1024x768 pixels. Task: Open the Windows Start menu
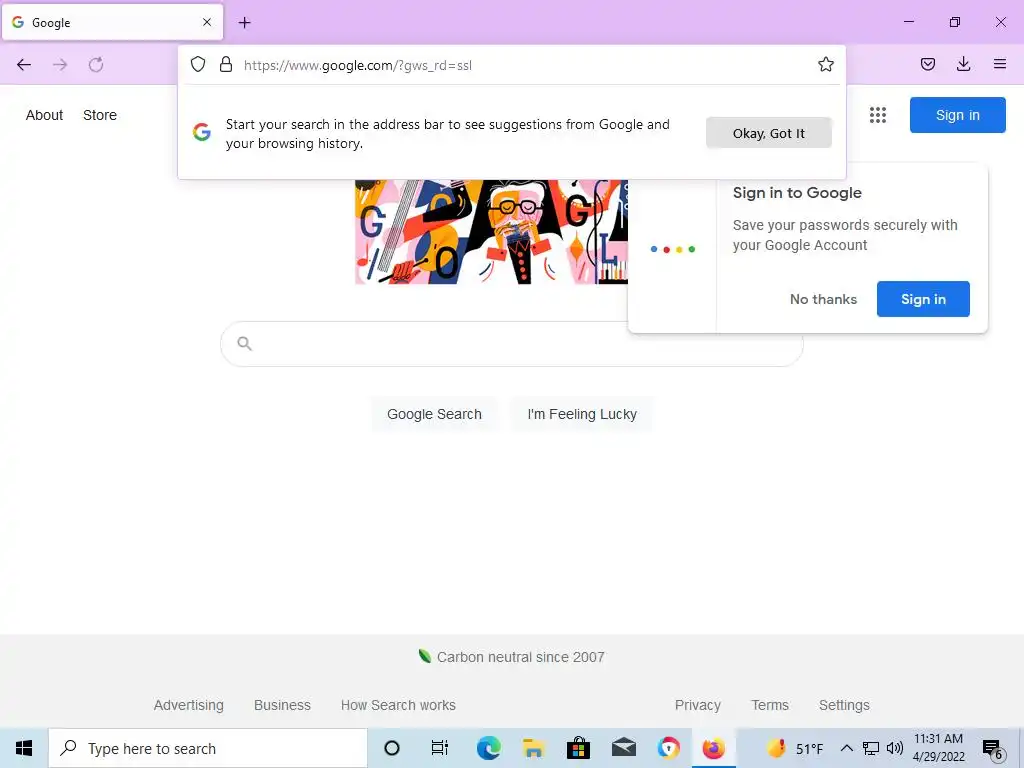24,748
